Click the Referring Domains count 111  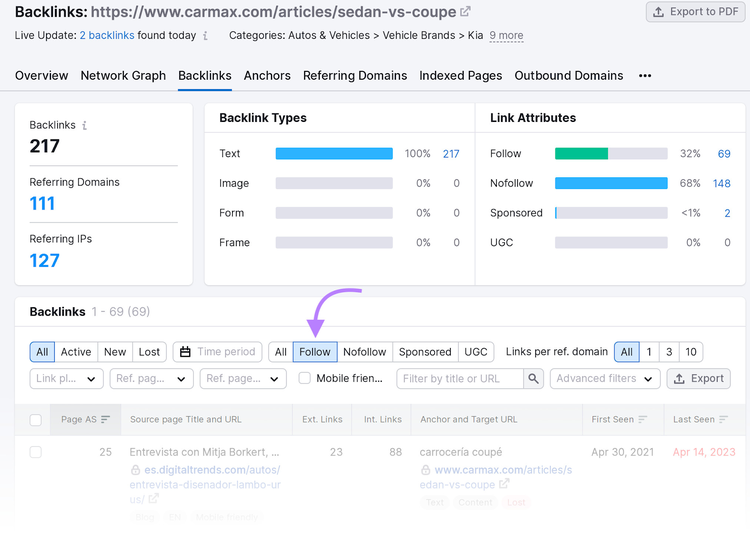[x=42, y=204]
